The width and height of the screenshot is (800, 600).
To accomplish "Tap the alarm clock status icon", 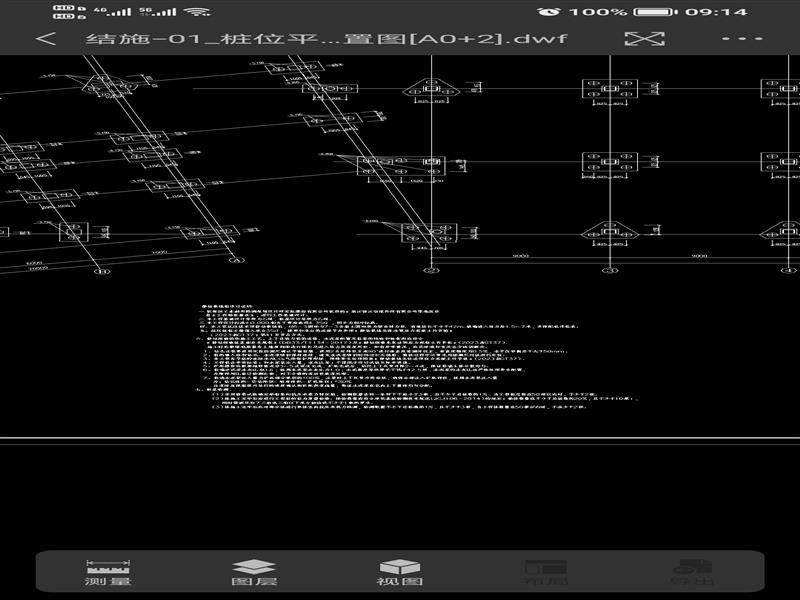I will (548, 12).
